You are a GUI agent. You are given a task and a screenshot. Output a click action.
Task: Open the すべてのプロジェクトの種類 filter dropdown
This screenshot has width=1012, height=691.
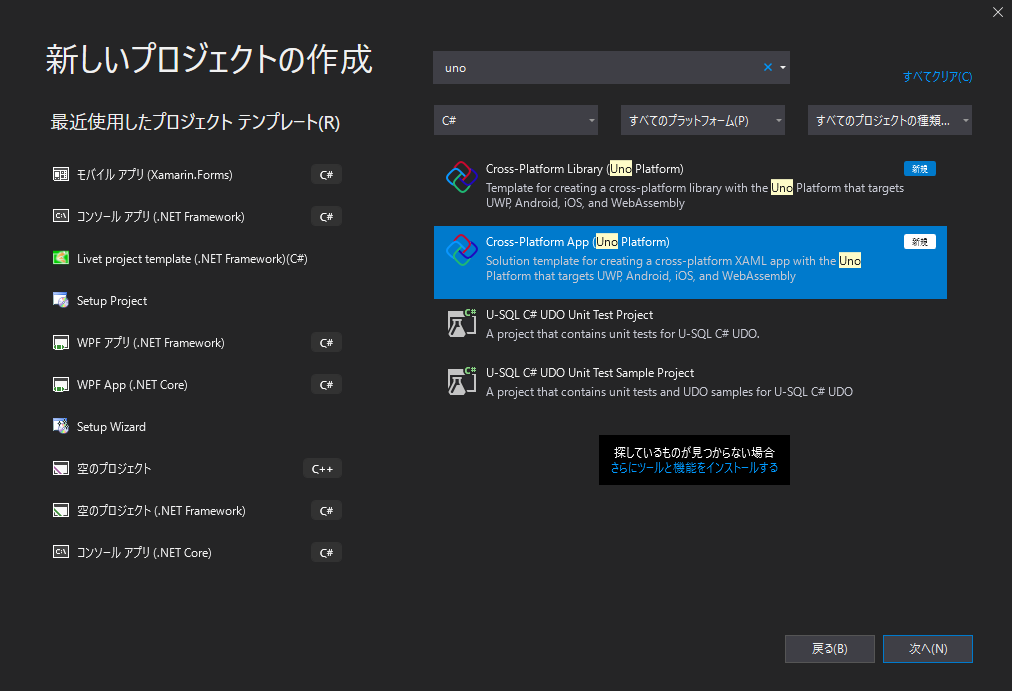click(x=889, y=120)
